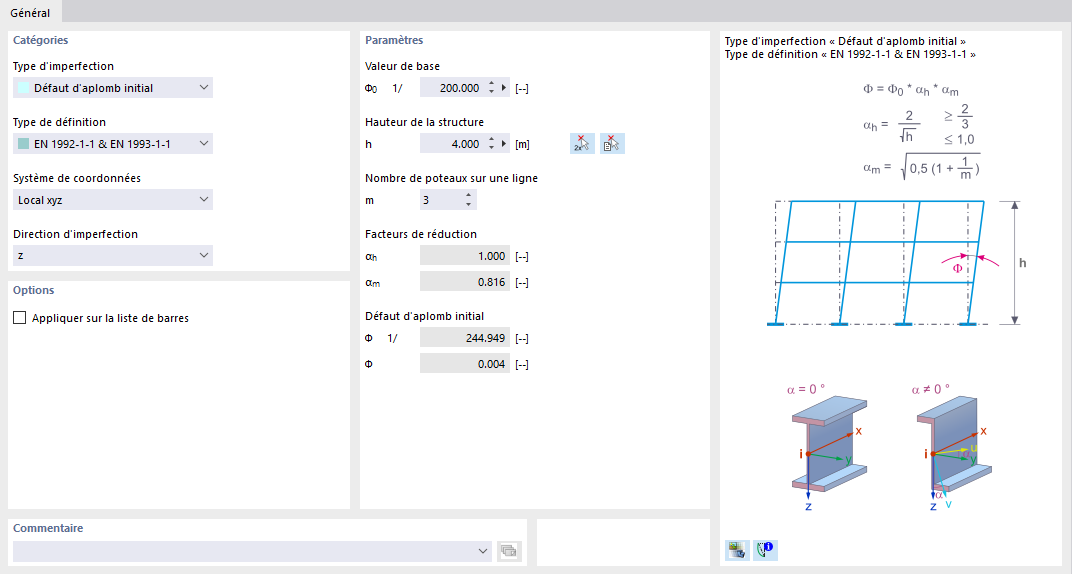Click the α = 0° section illustration
This screenshot has height=574, width=1072.
click(x=829, y=448)
